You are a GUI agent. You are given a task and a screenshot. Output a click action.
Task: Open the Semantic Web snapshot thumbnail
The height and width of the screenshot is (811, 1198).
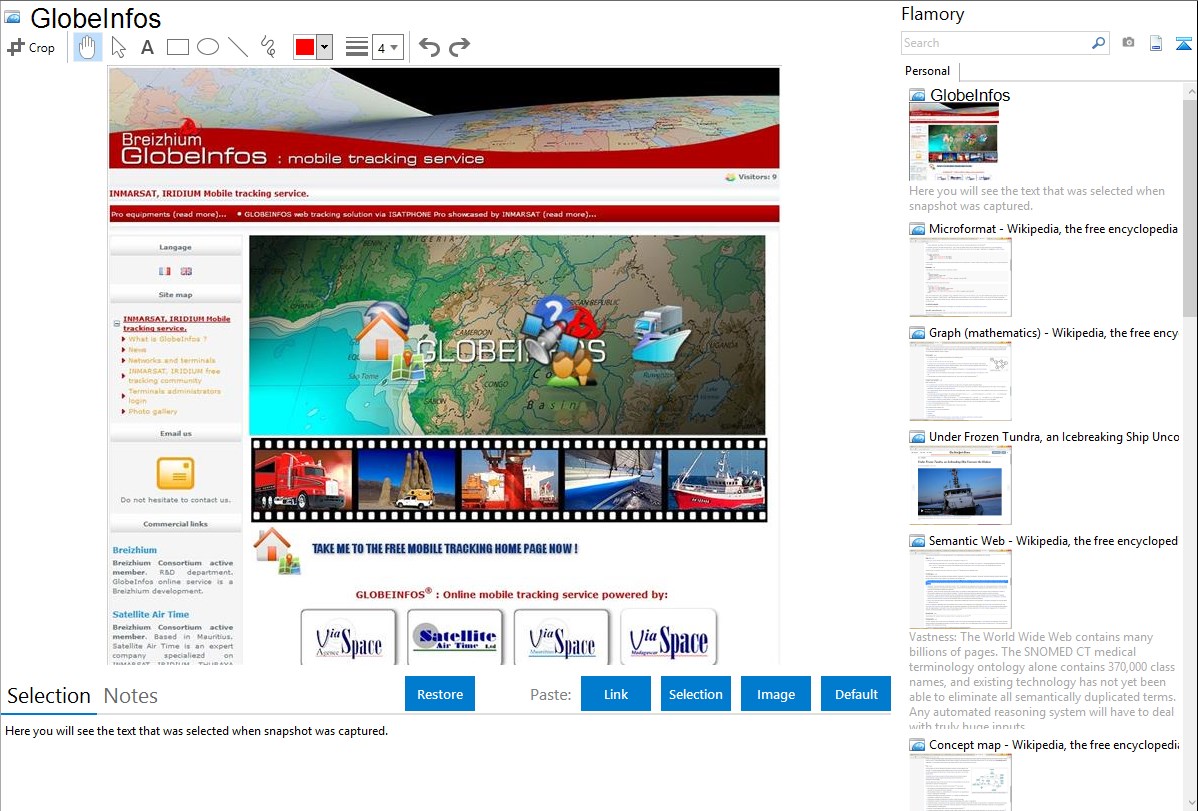960,589
